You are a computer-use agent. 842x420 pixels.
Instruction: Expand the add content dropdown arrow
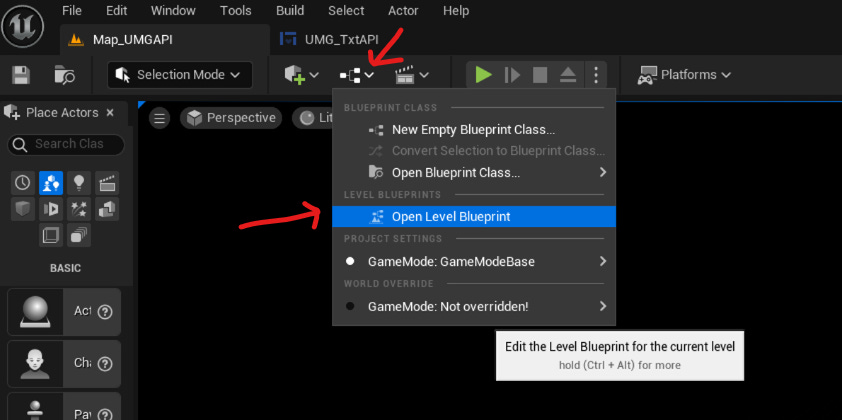pyautogui.click(x=314, y=75)
